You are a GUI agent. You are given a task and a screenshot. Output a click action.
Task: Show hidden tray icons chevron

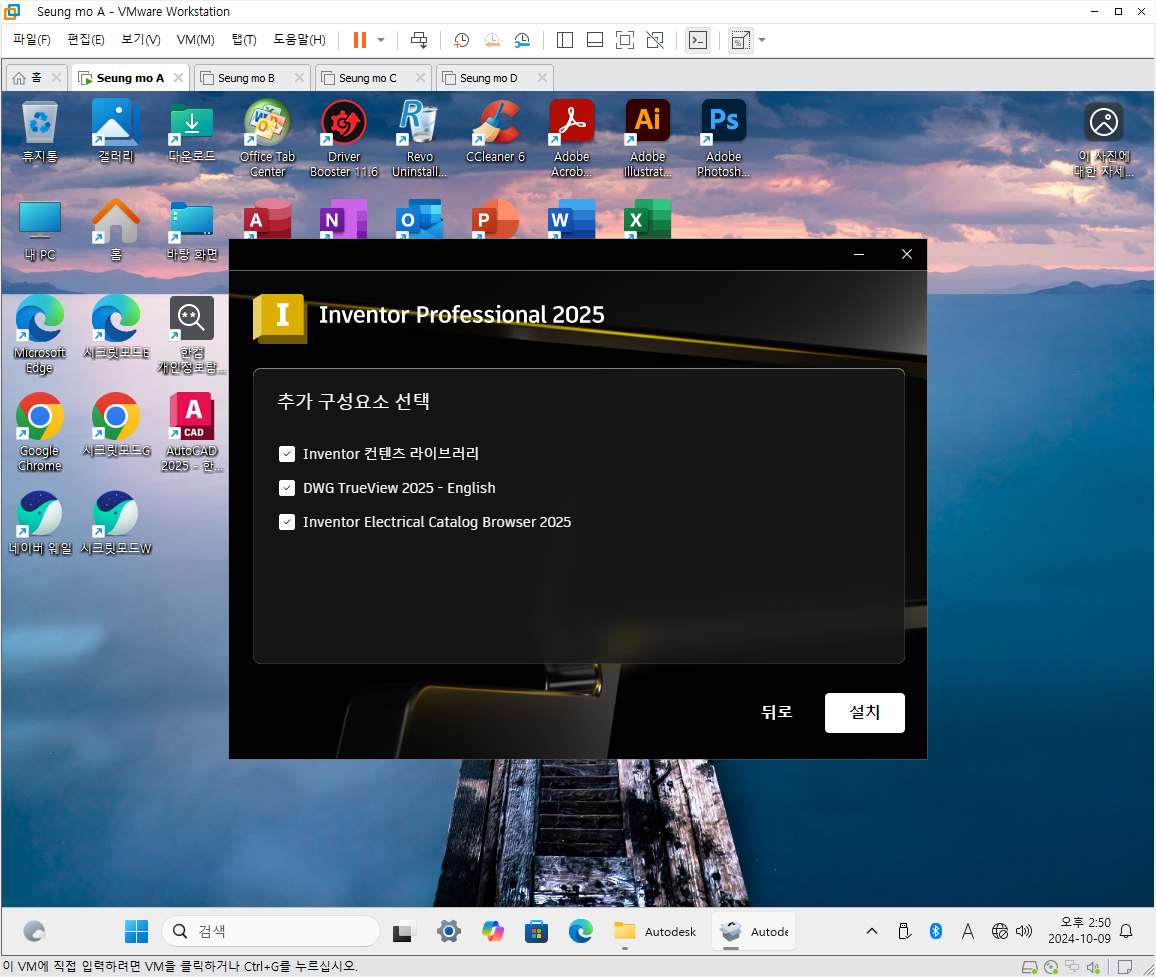point(871,931)
